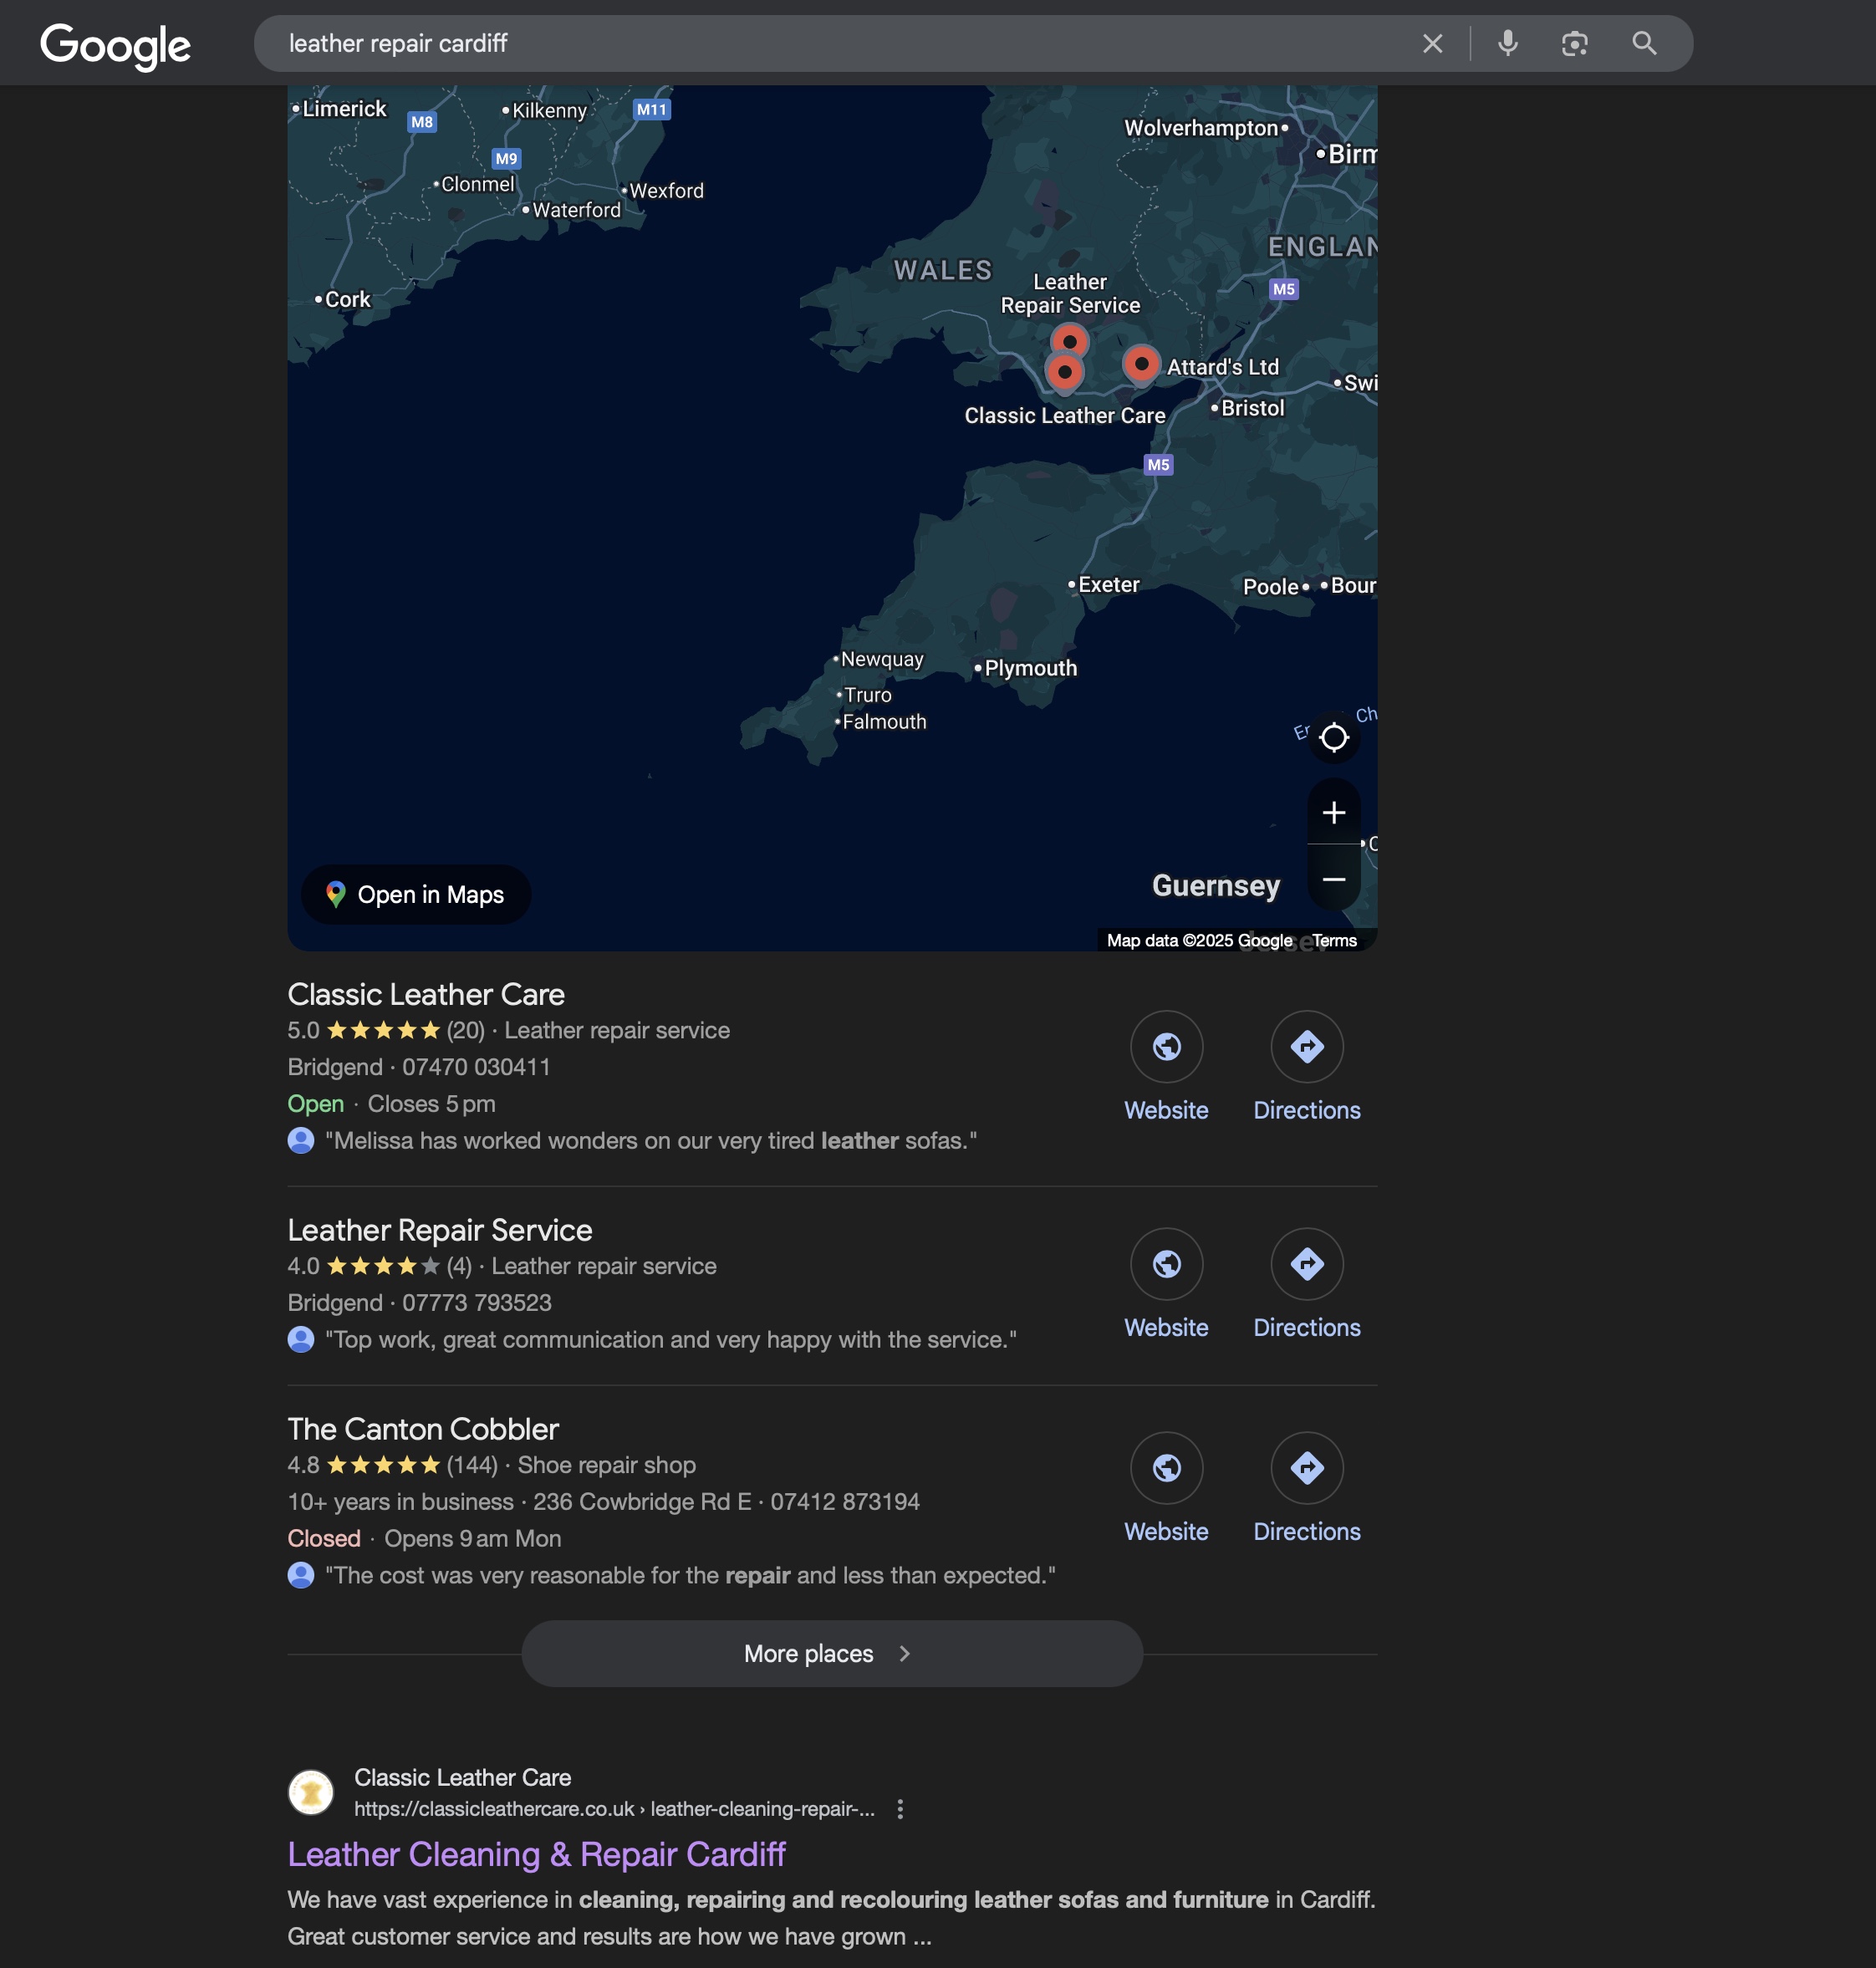
Task: Open map Terms link
Action: (x=1334, y=941)
